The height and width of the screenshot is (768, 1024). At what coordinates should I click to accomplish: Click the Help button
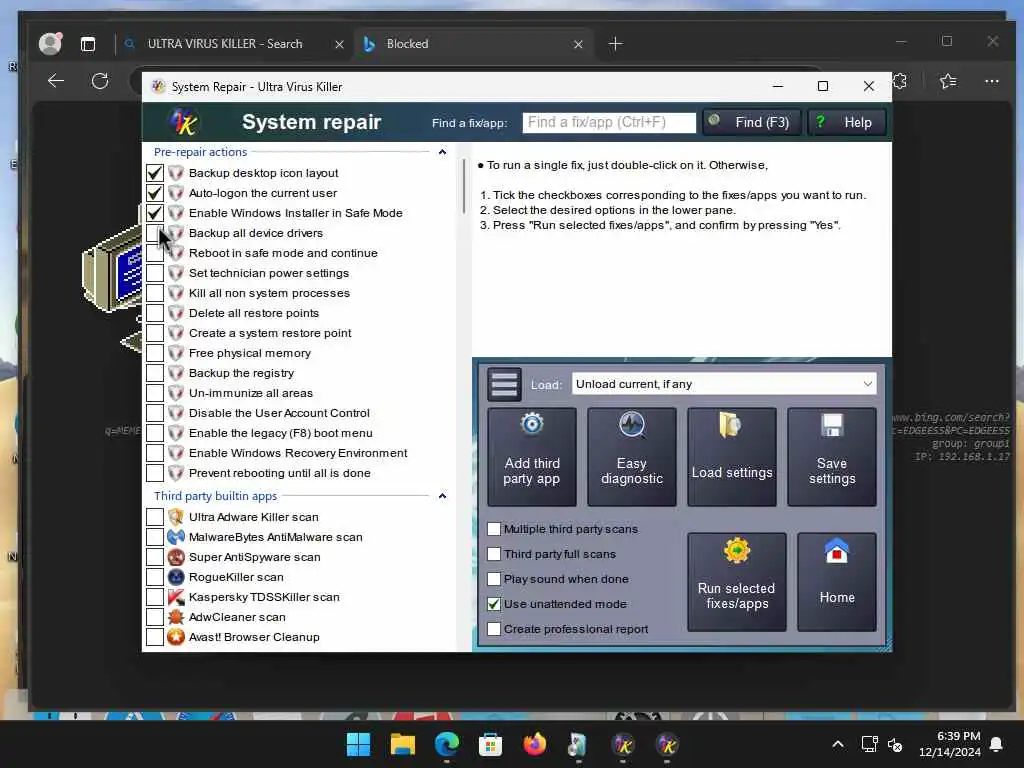coord(847,122)
